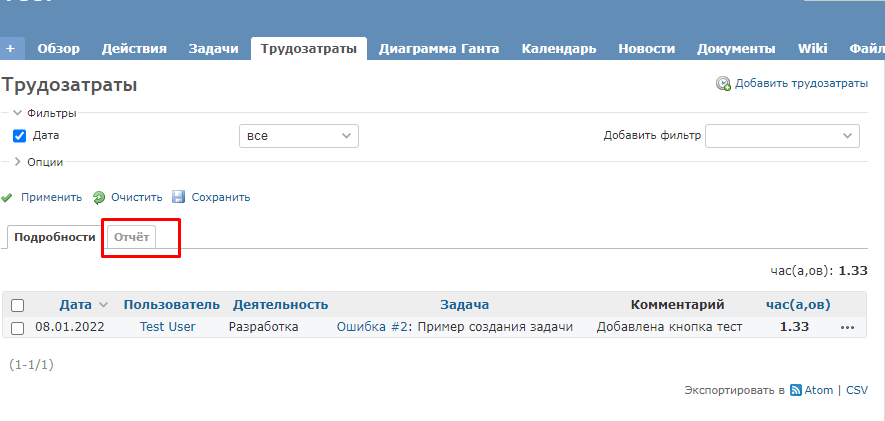885x421 pixels.
Task: Toggle the Дата filter checkbox
Action: click(19, 136)
